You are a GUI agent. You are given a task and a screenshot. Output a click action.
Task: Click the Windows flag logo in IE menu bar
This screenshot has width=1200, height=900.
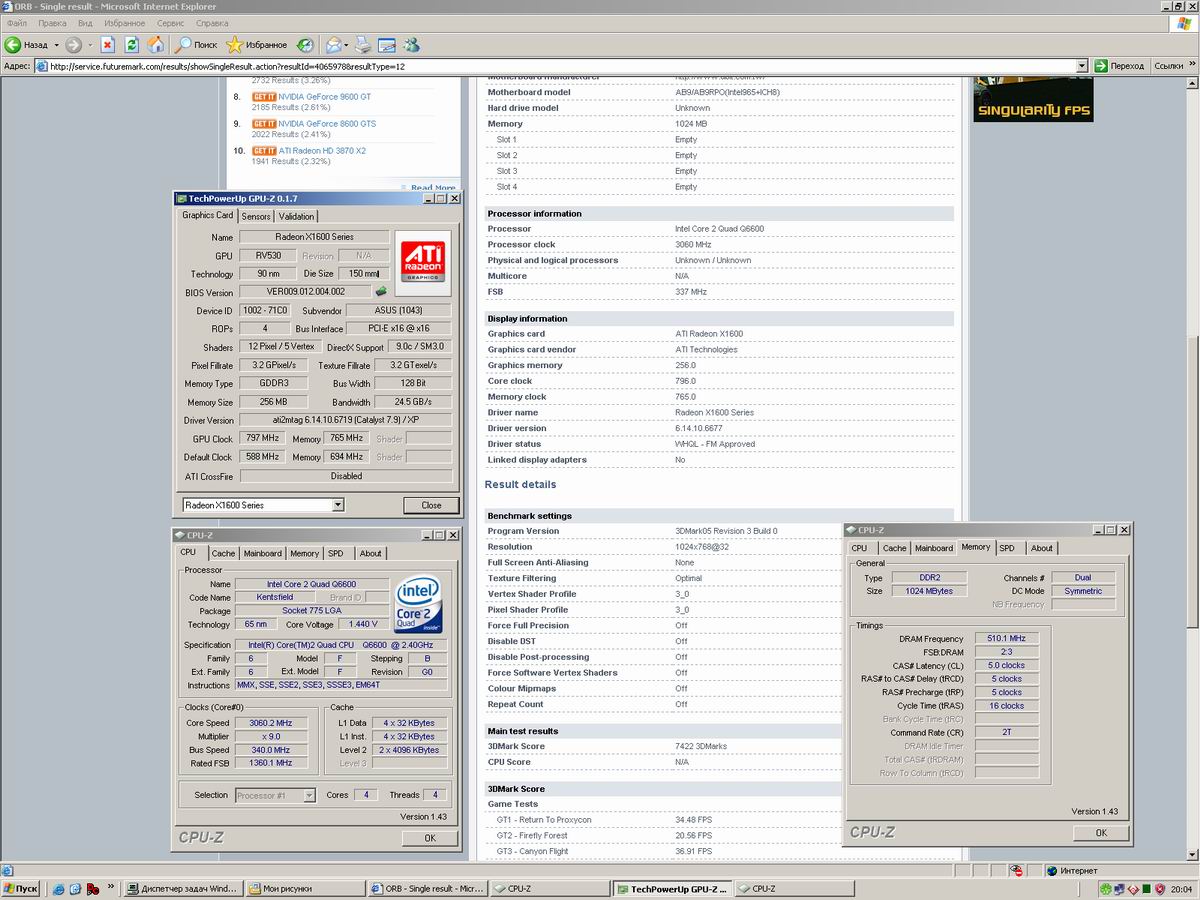(1183, 22)
